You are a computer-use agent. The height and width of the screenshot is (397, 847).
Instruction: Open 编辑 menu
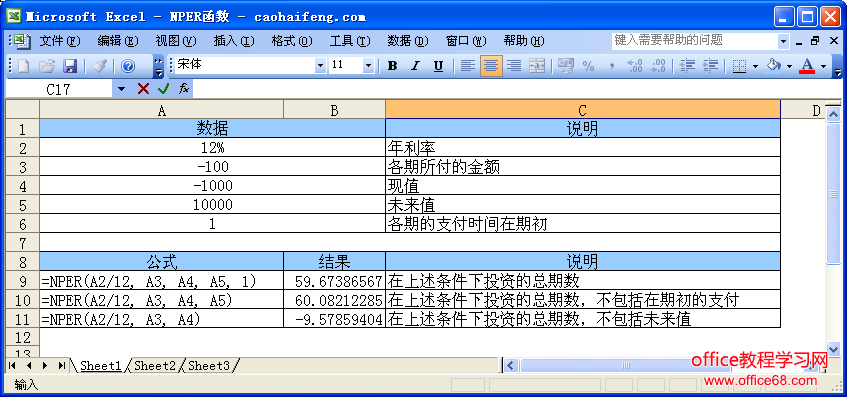[118, 41]
